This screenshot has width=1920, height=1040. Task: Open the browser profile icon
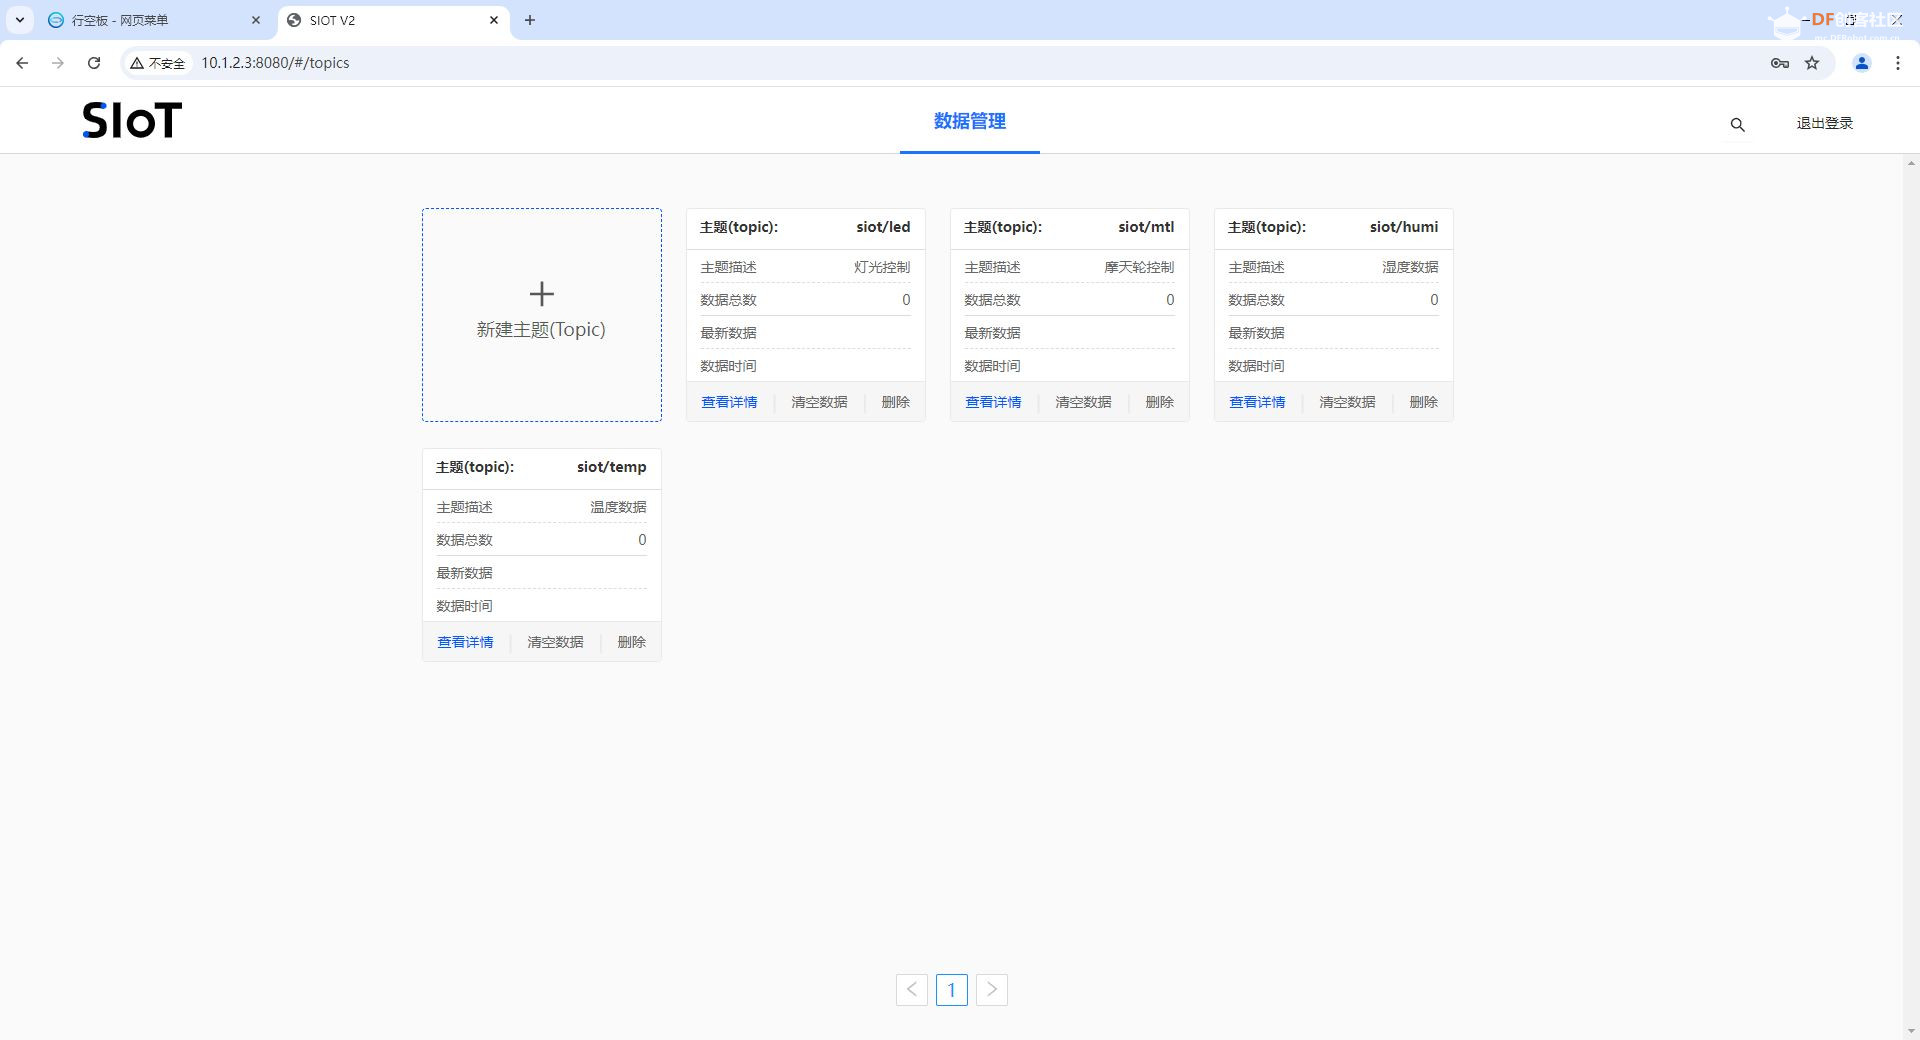(x=1862, y=63)
